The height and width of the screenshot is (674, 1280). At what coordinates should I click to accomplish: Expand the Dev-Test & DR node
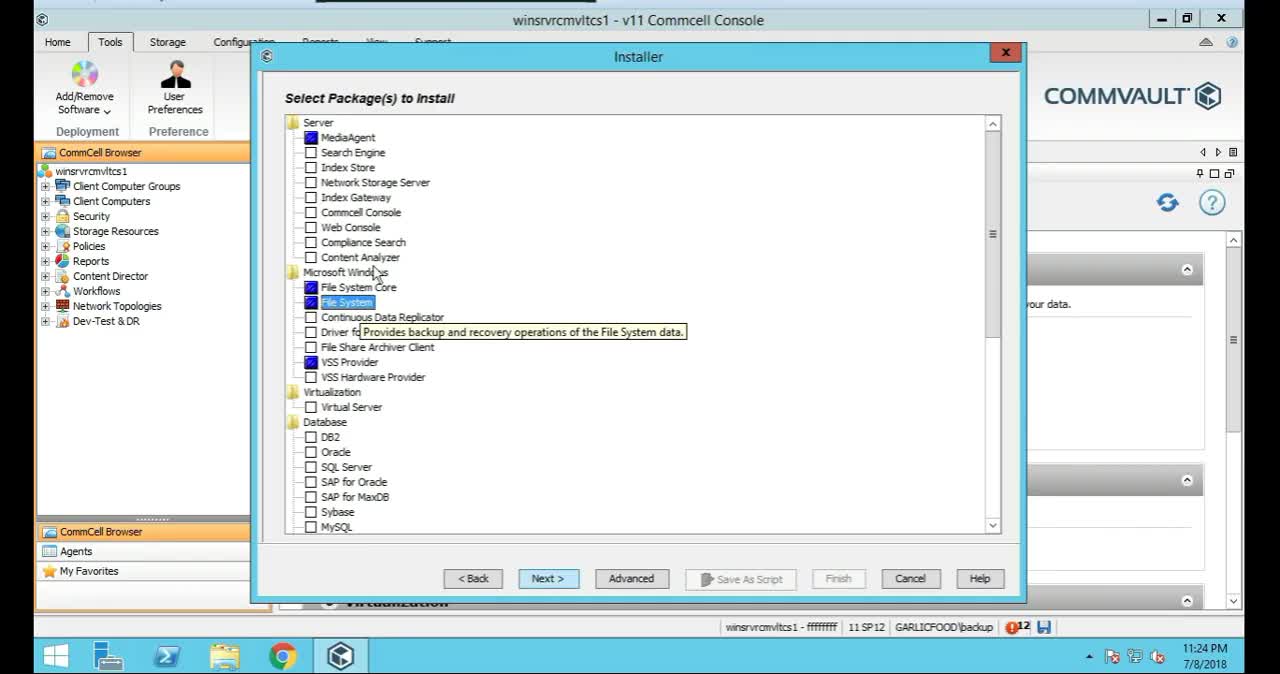click(45, 321)
